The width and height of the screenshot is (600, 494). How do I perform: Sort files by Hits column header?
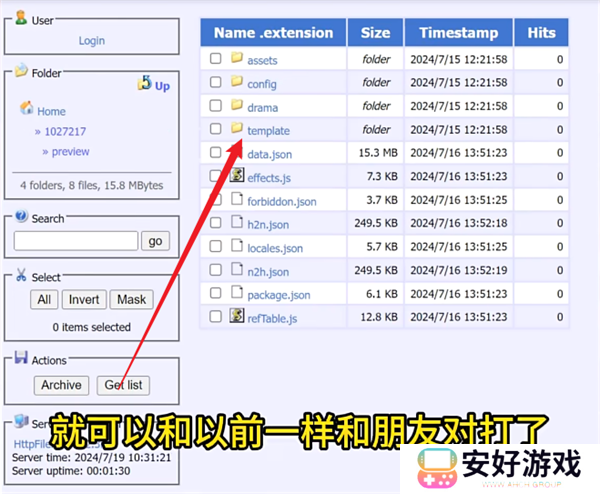tap(541, 32)
